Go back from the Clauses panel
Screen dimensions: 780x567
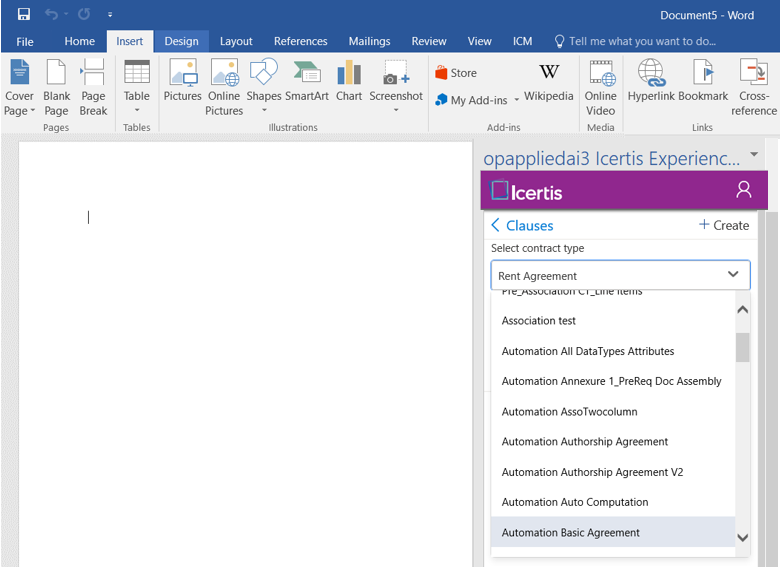pyautogui.click(x=496, y=225)
